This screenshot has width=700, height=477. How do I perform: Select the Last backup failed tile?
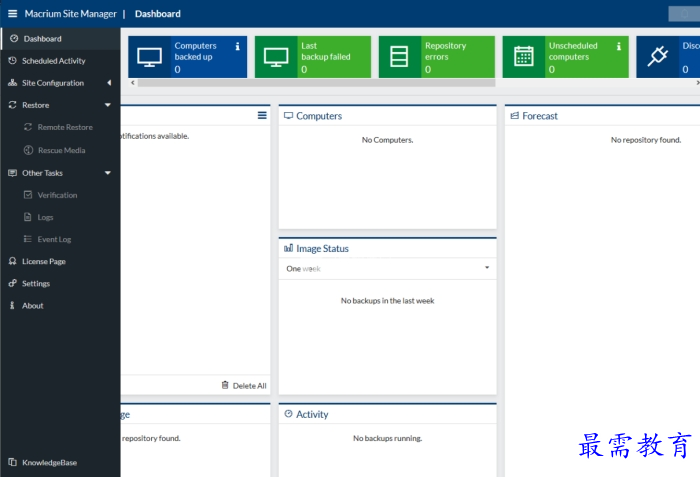(x=313, y=57)
